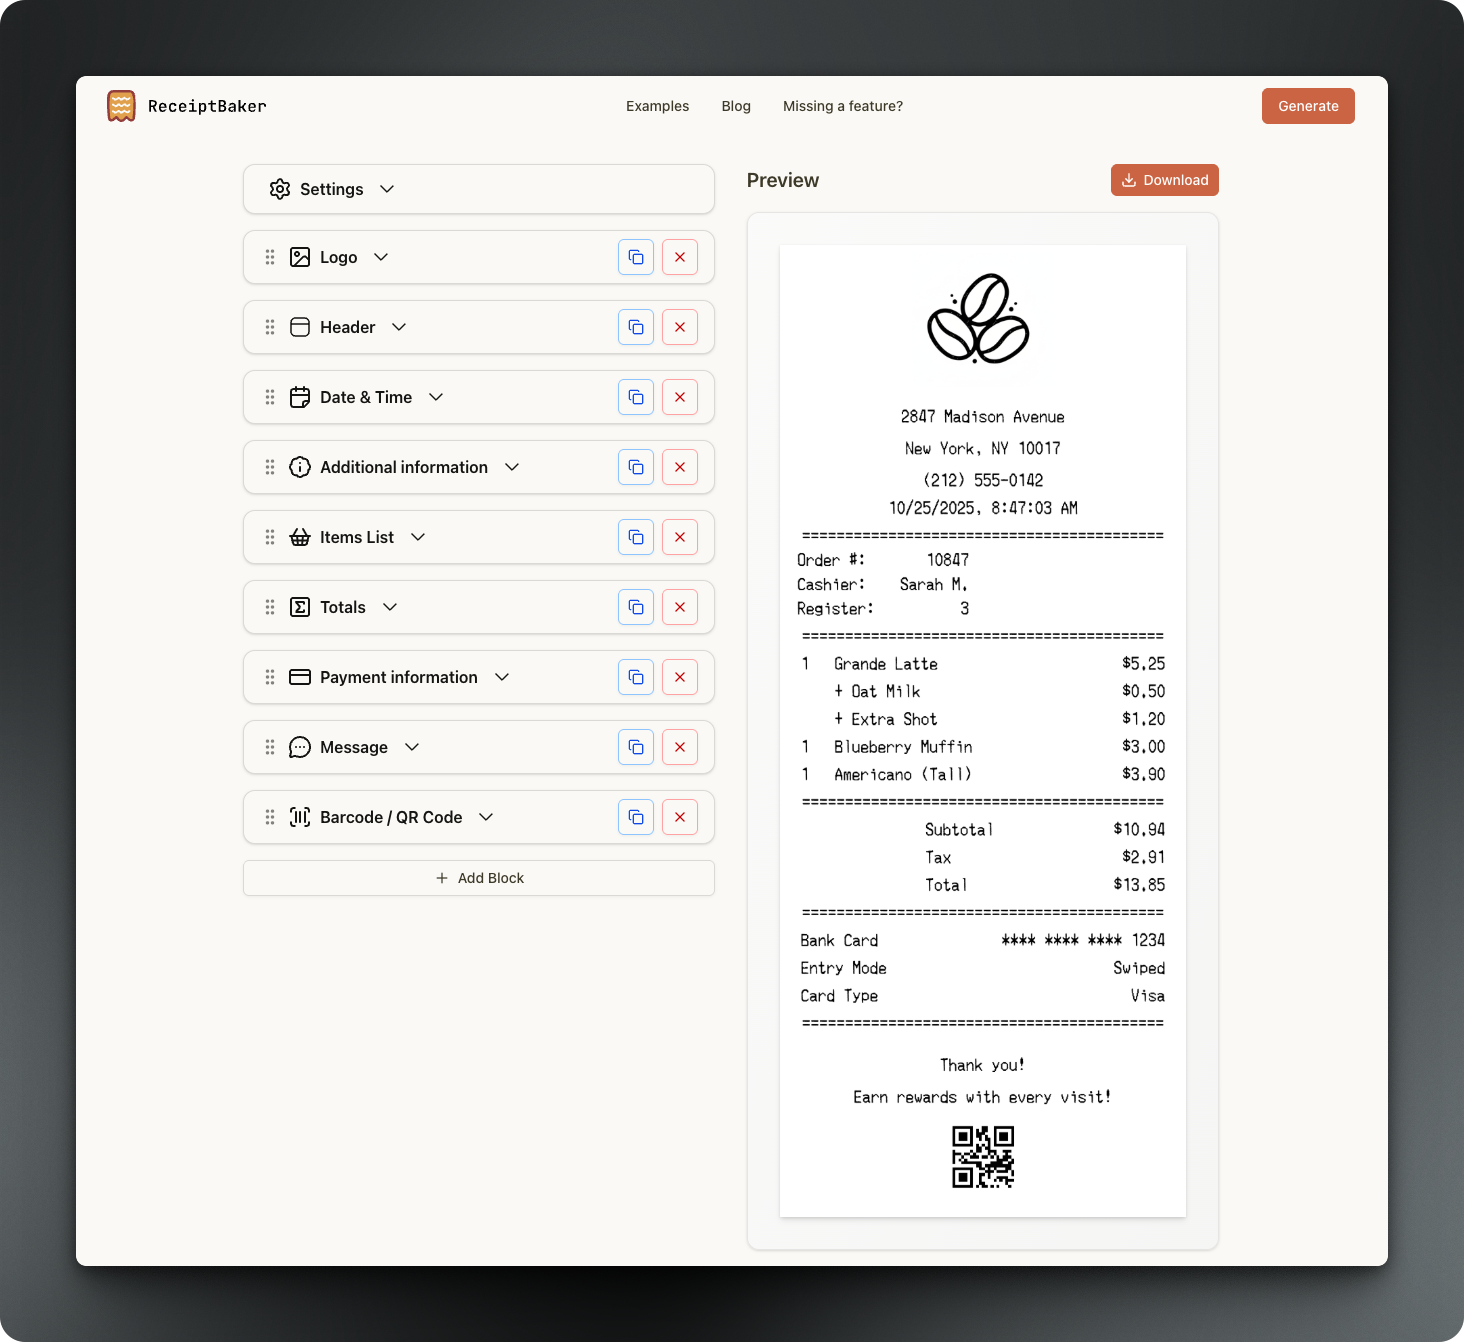Screen dimensions: 1464x1342
Task: Grab the drag handle on the Logo block
Action: tap(269, 257)
